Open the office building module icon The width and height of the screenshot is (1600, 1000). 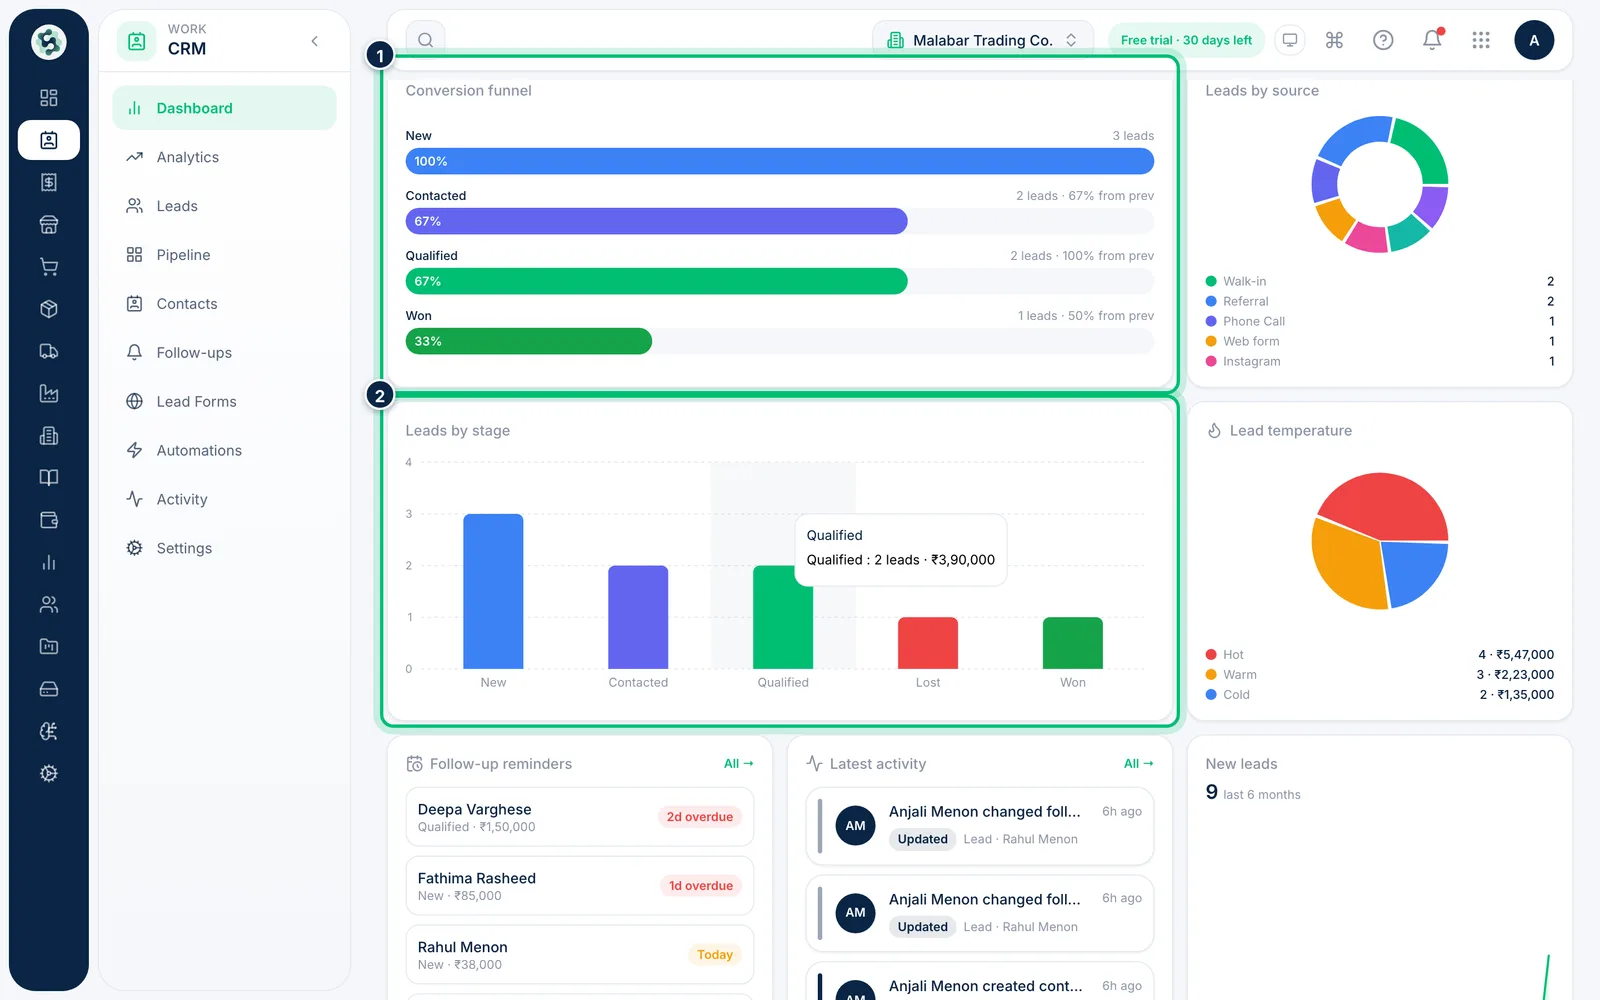48,436
